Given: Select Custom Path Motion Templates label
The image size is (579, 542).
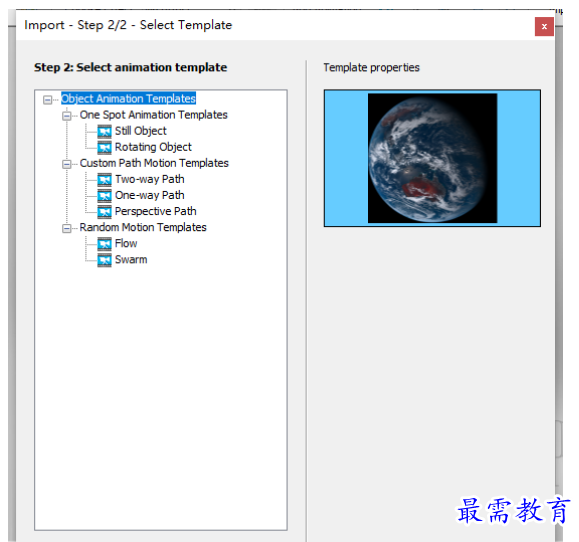Looking at the screenshot, I should [x=154, y=163].
